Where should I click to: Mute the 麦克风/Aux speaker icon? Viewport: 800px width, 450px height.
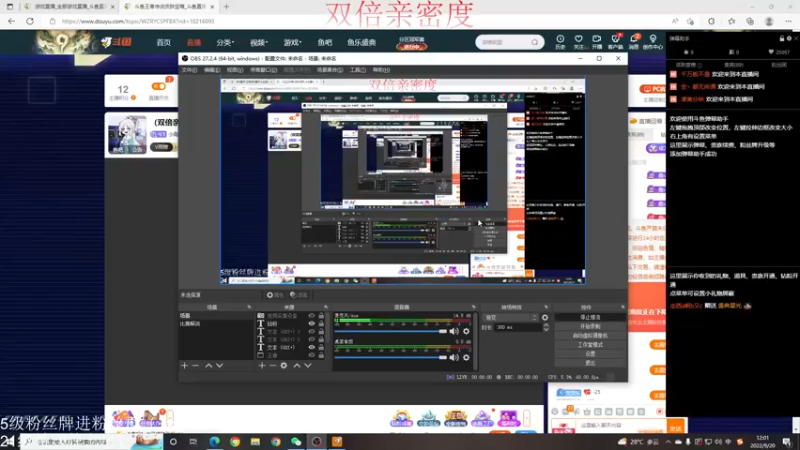[x=454, y=331]
